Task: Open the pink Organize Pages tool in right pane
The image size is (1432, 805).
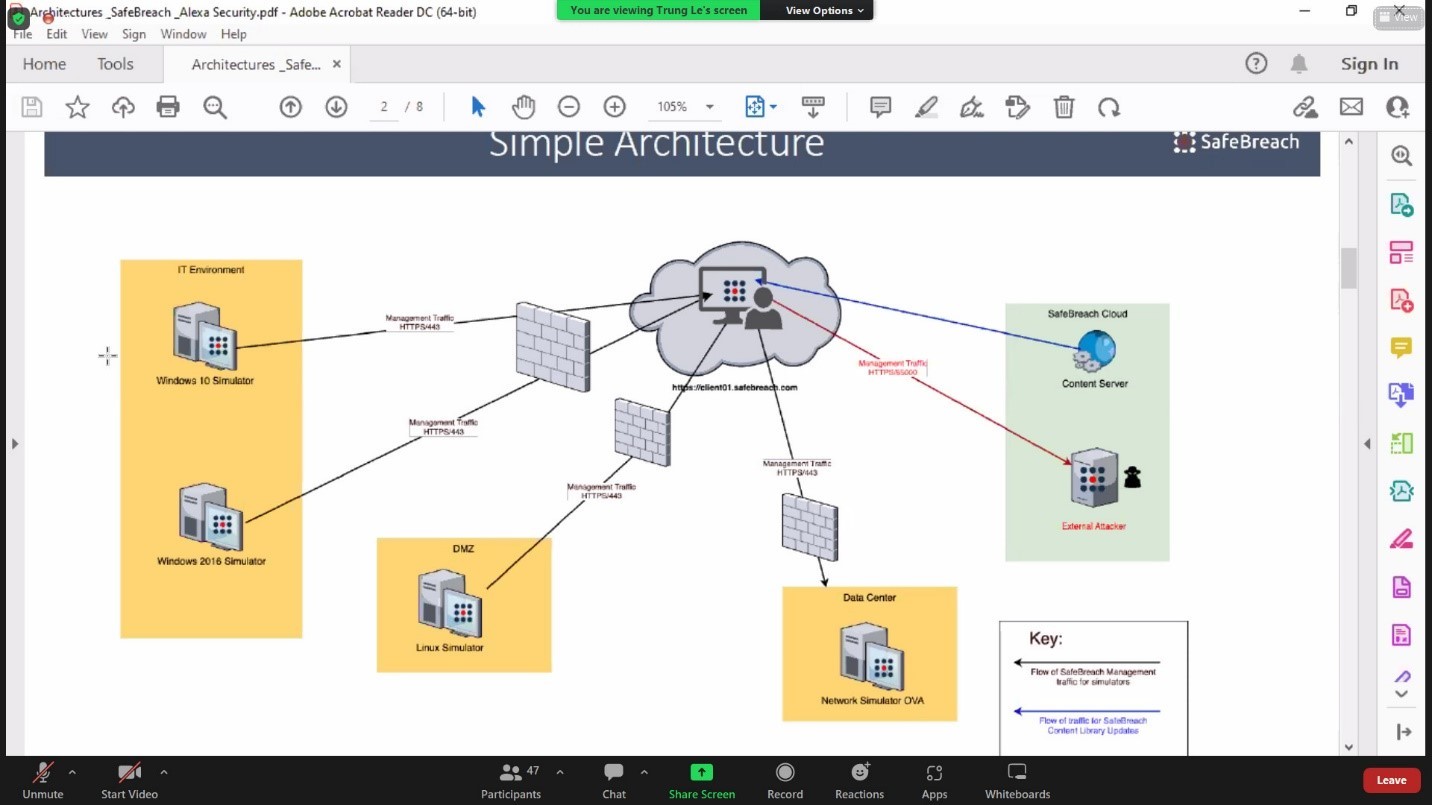Action: tap(1401, 252)
